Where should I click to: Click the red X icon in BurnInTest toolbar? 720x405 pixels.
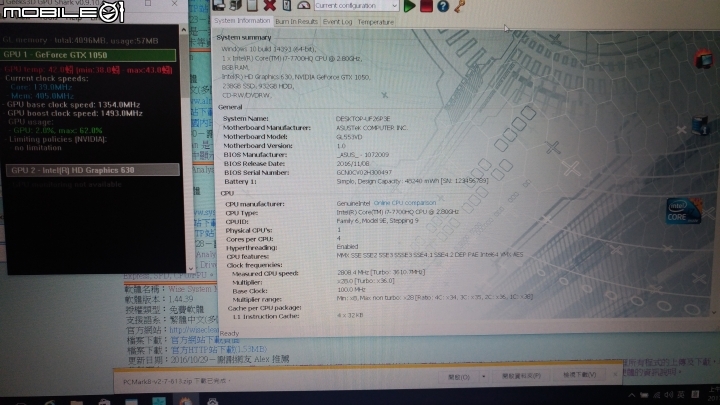click(x=270, y=6)
